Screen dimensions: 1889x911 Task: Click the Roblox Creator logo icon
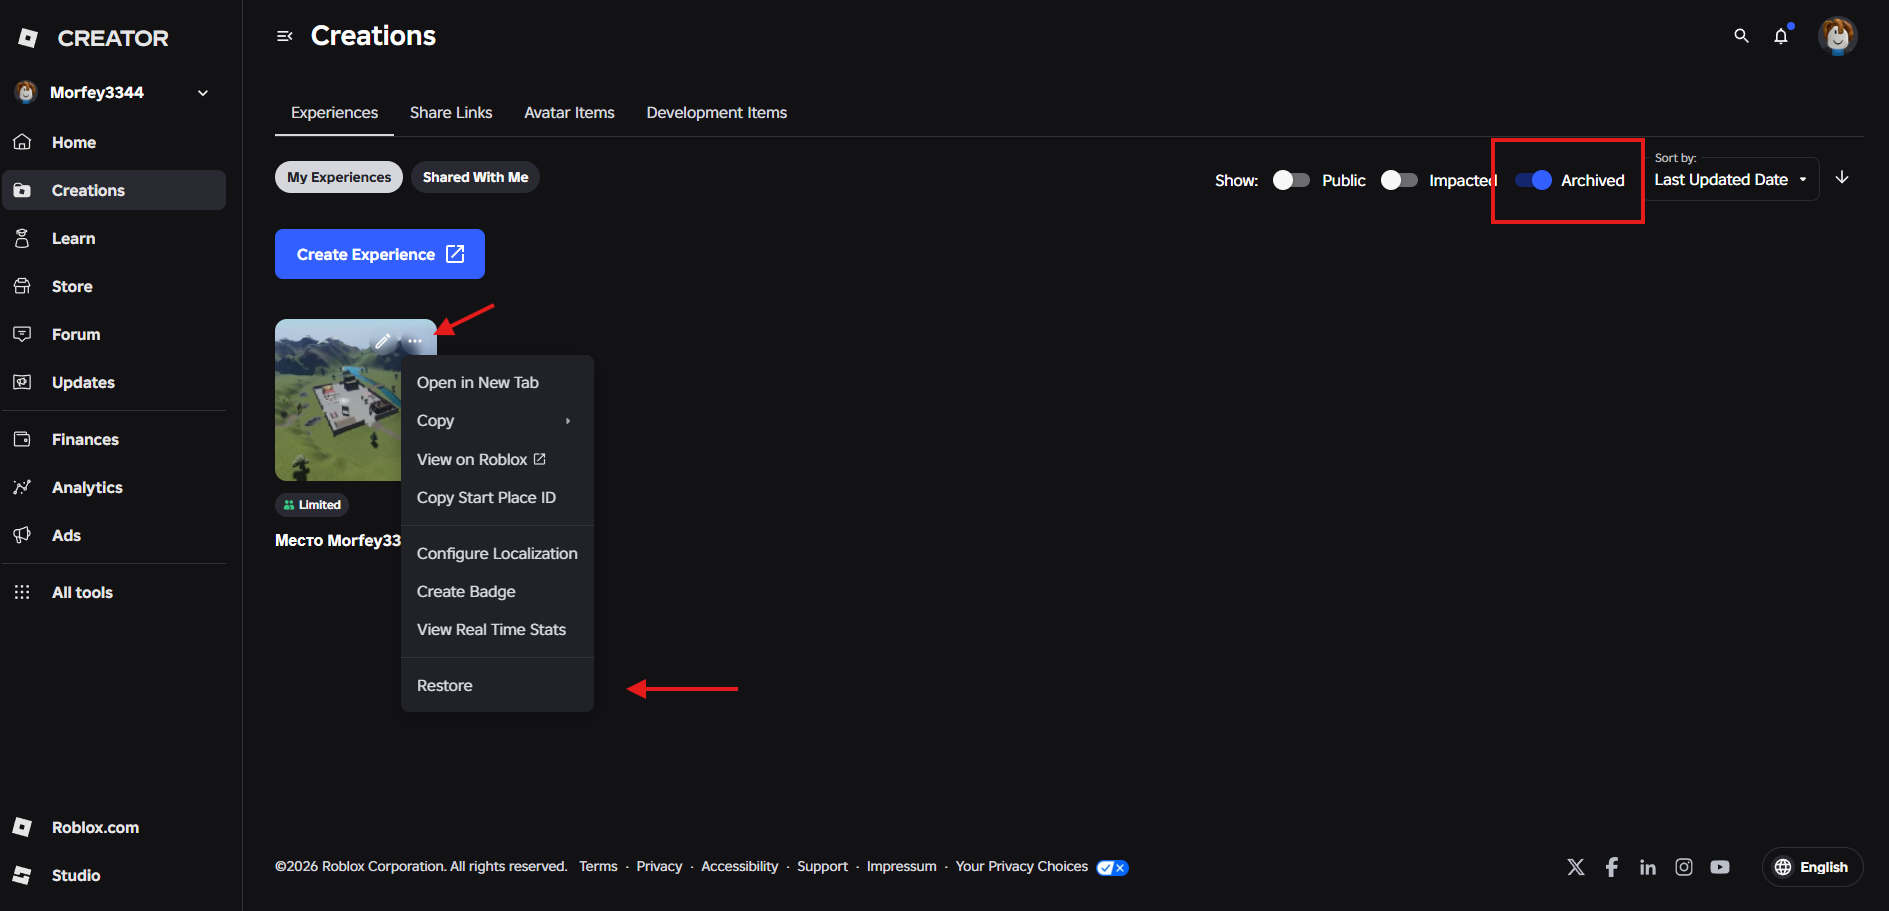point(28,38)
